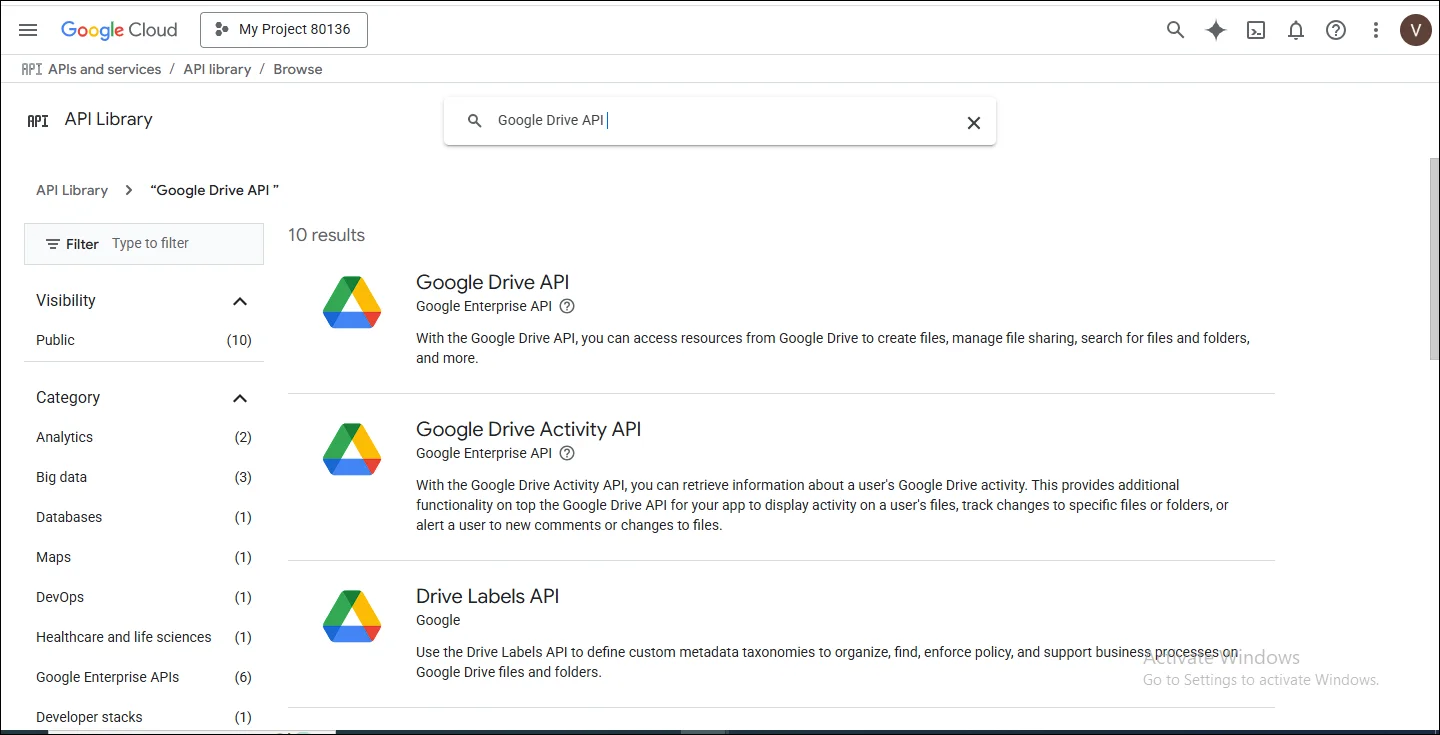1440x735 pixels.
Task: Open the Google Drive API result
Action: 493,282
